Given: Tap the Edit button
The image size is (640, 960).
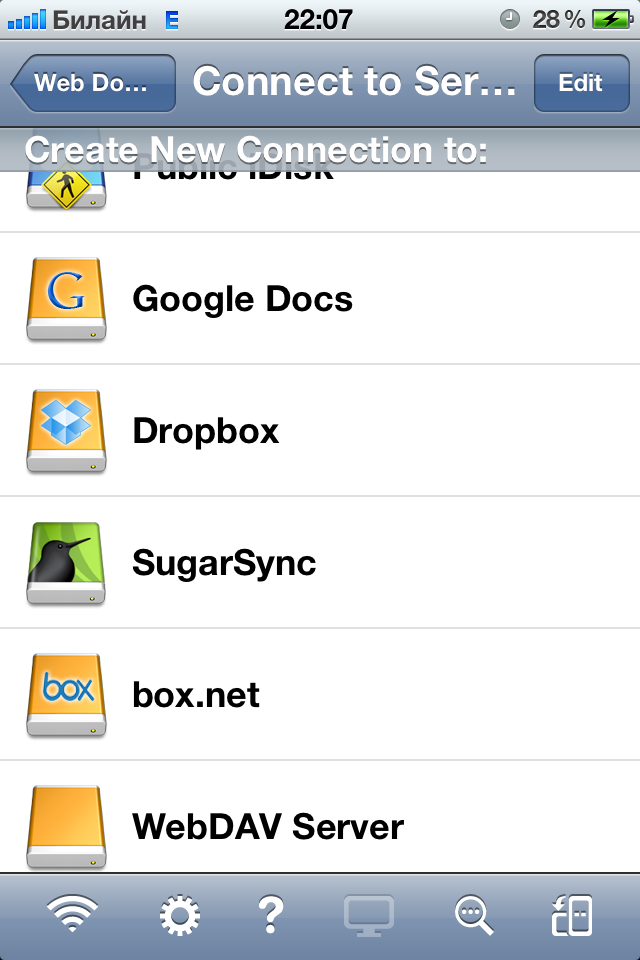Looking at the screenshot, I should coord(581,83).
